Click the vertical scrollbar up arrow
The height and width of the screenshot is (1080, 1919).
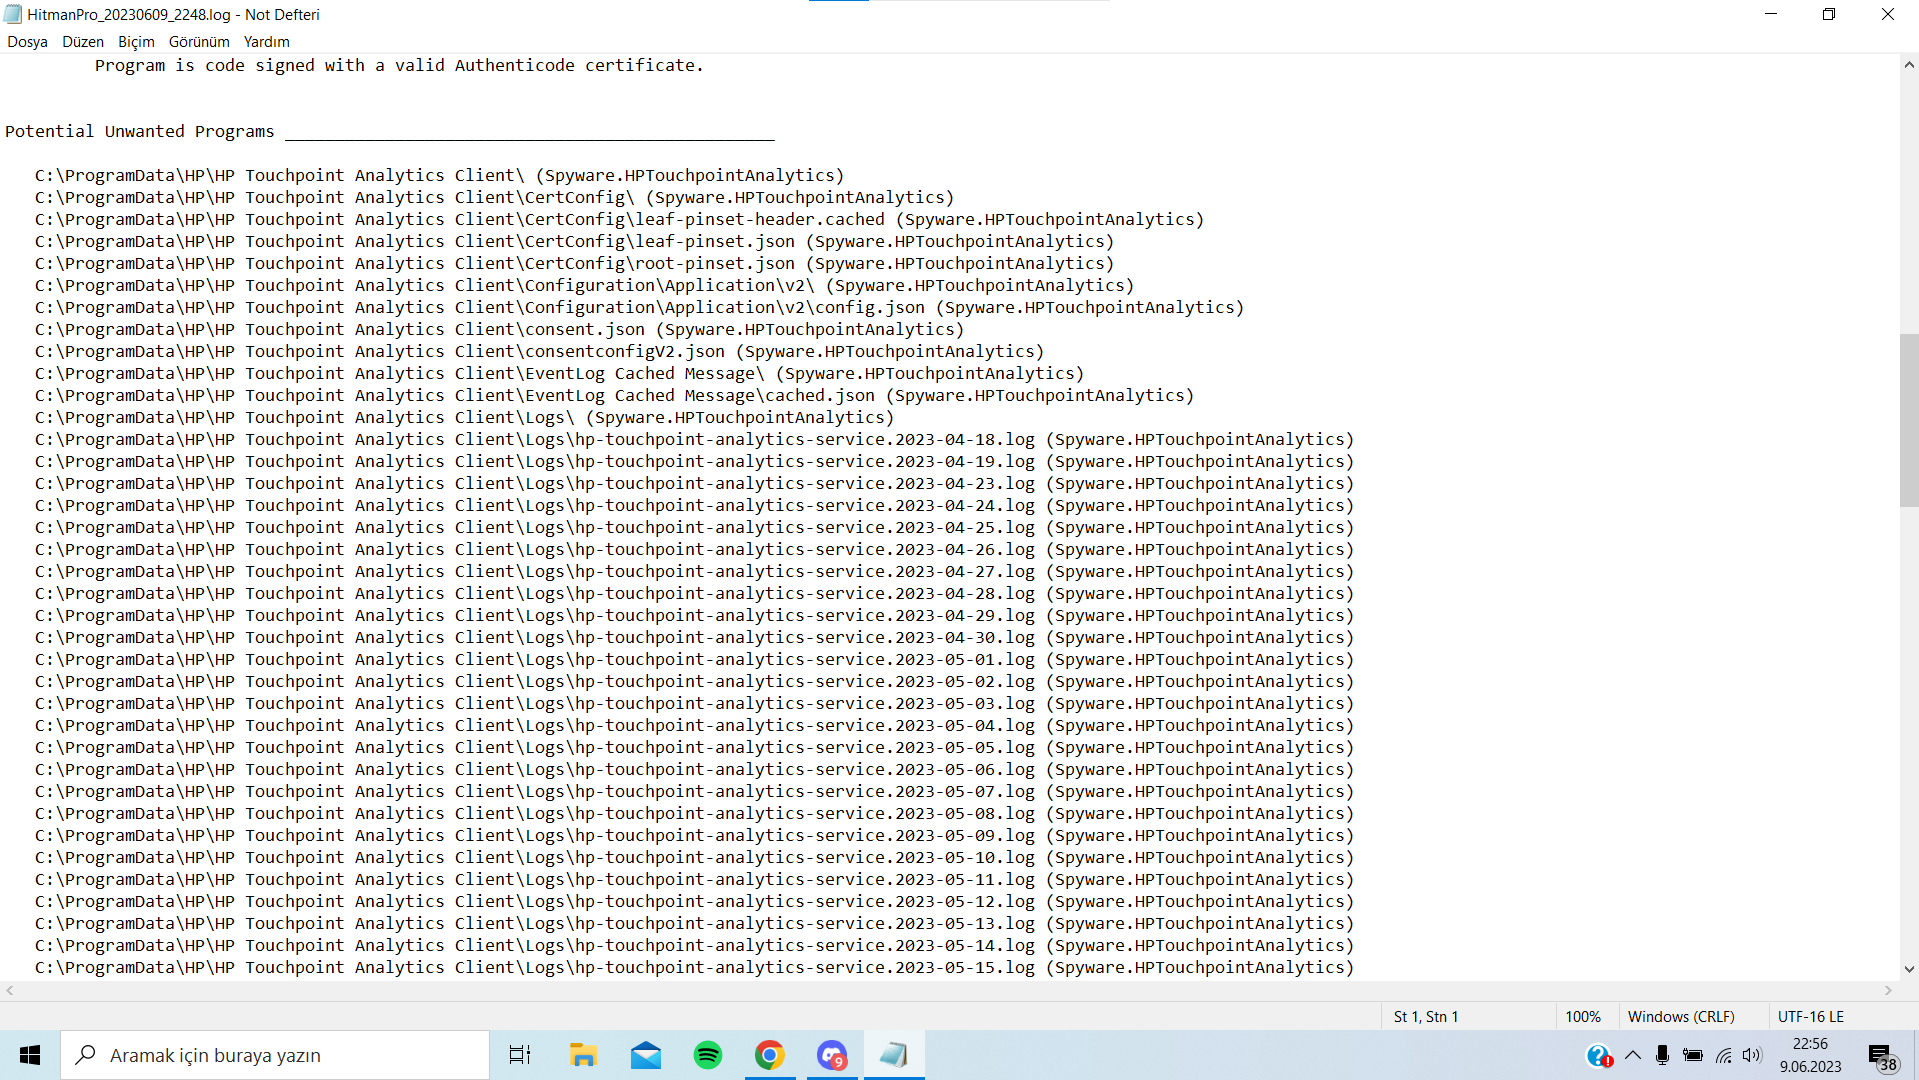click(x=1909, y=65)
